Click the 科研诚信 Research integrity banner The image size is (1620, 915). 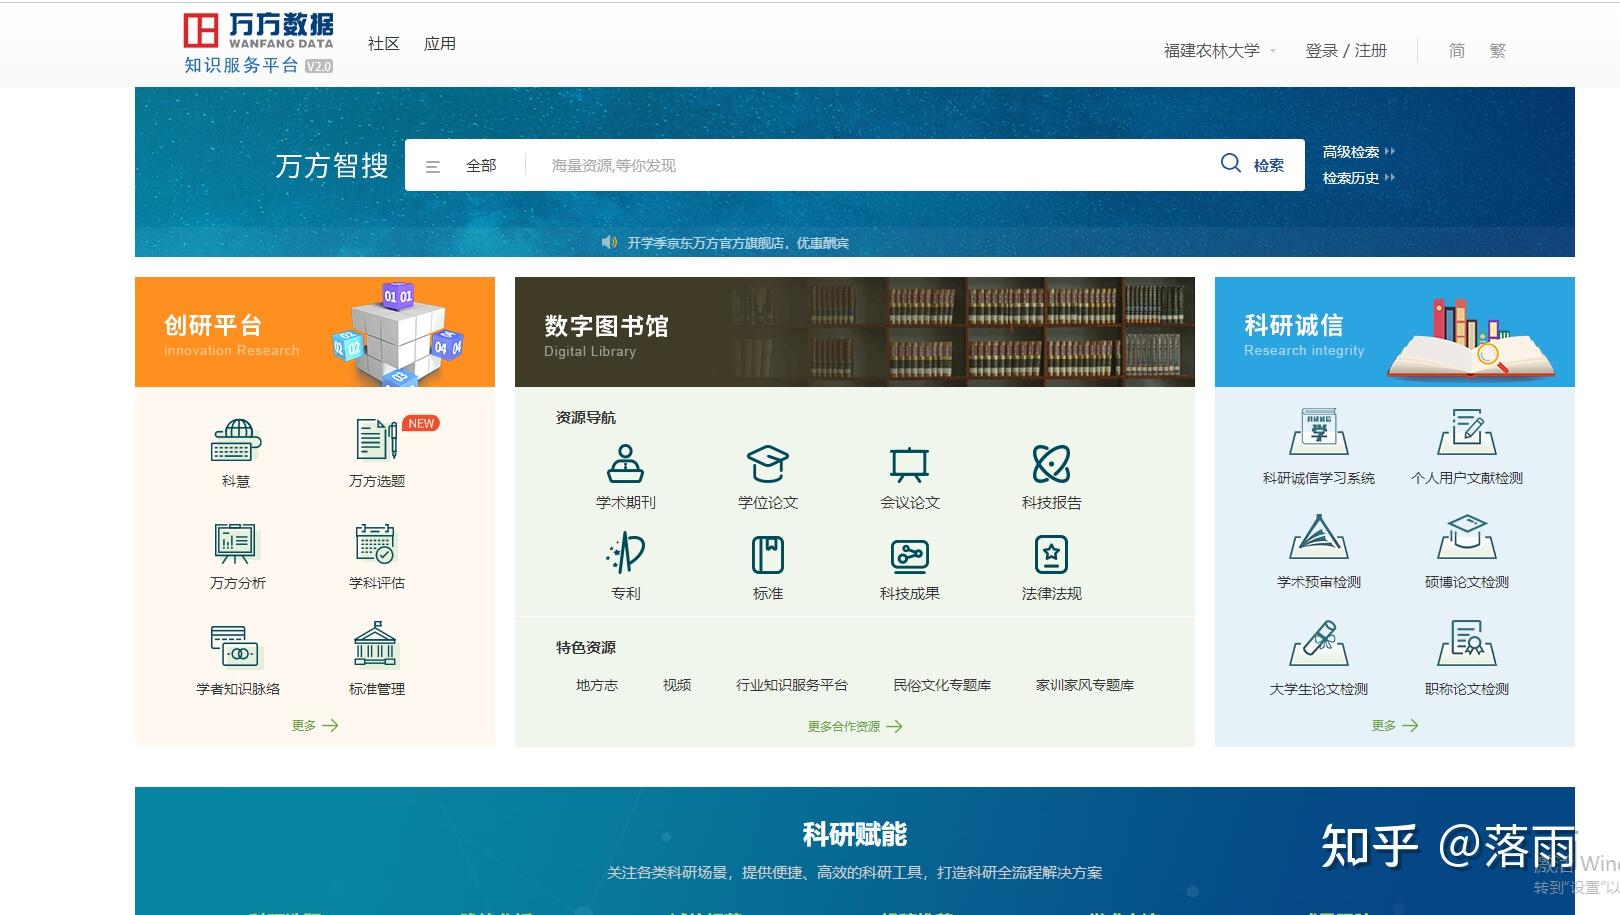1395,332
